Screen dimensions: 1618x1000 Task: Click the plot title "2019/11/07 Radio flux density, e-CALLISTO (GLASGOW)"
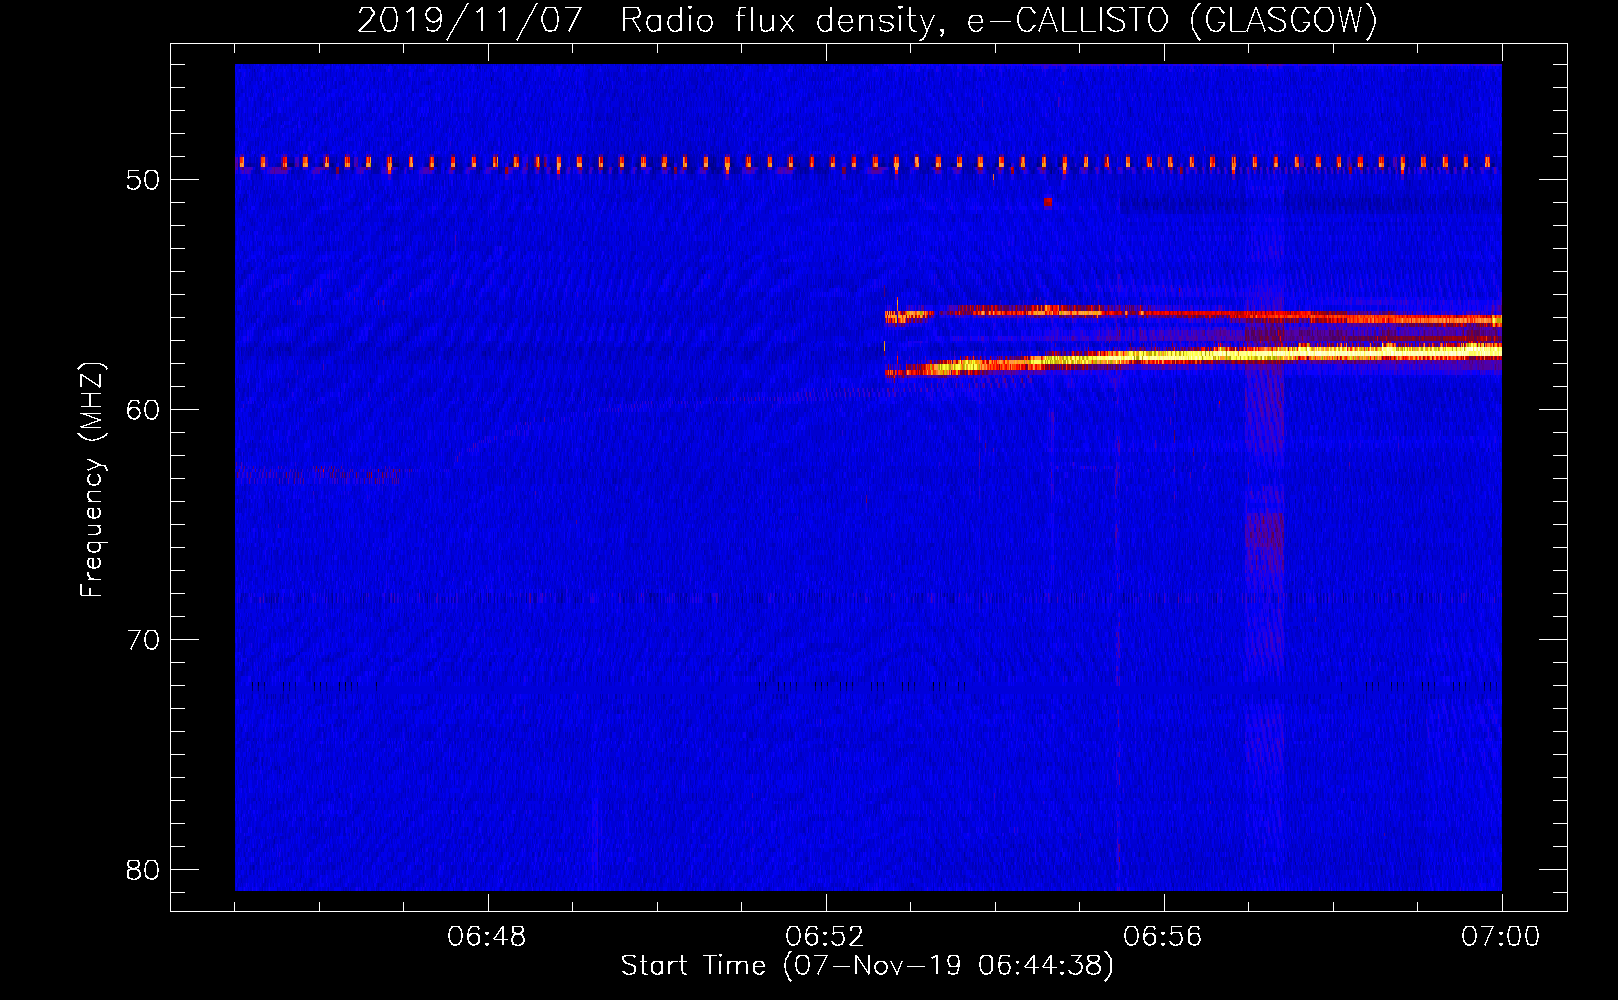[x=867, y=20]
